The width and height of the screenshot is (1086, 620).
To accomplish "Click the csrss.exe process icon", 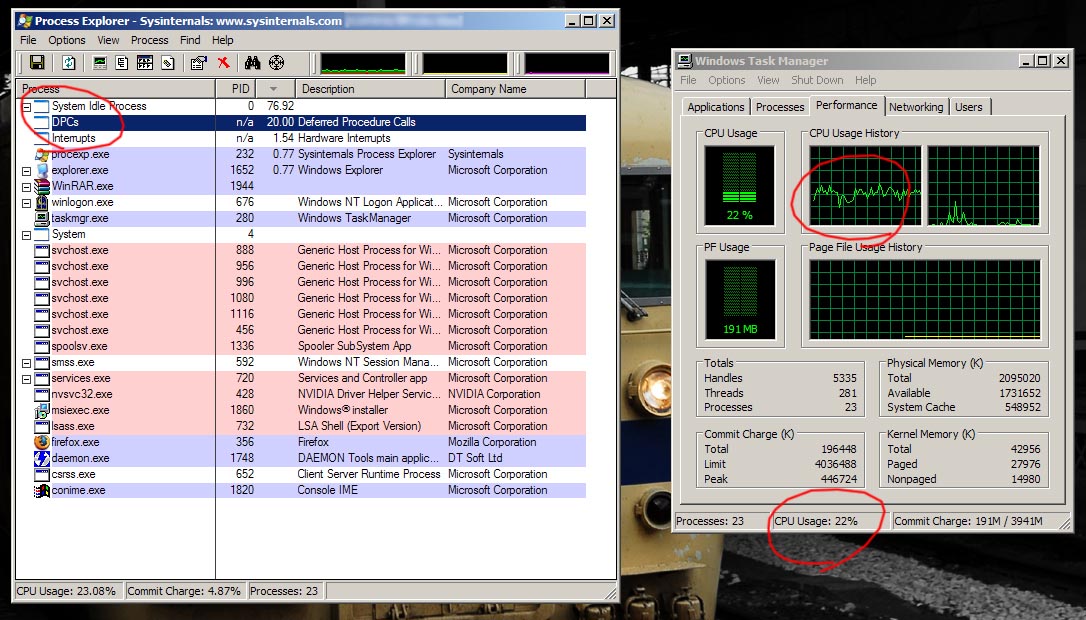I will (42, 475).
